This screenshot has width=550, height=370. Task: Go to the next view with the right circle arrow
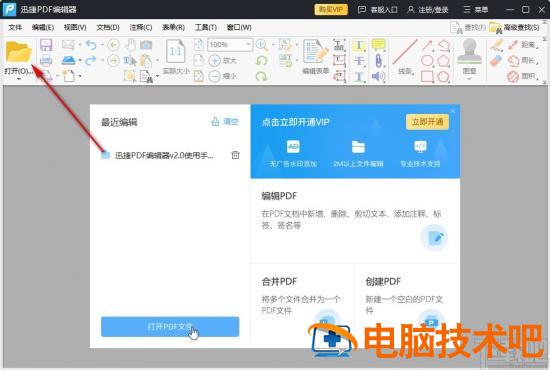point(113,60)
